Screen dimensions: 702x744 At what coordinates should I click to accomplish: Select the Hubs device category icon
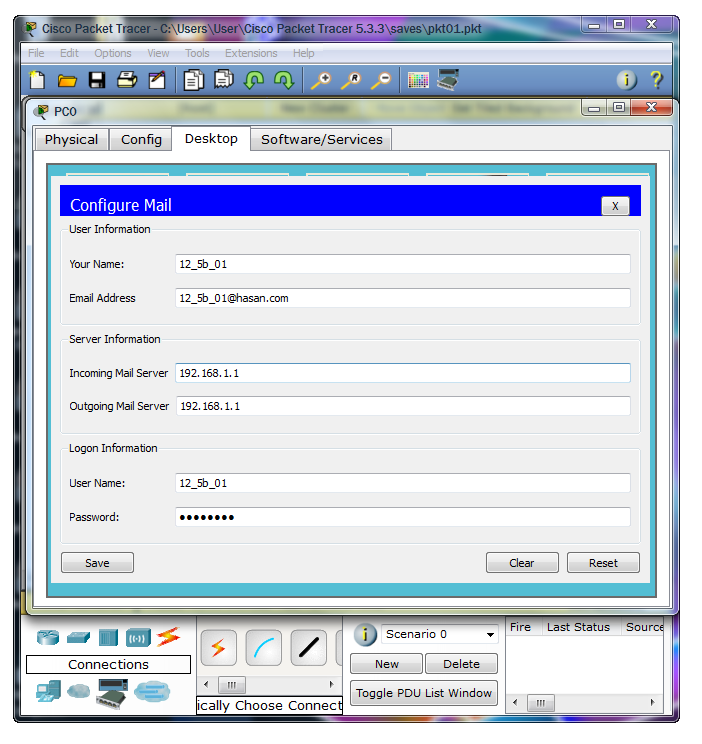(x=108, y=637)
